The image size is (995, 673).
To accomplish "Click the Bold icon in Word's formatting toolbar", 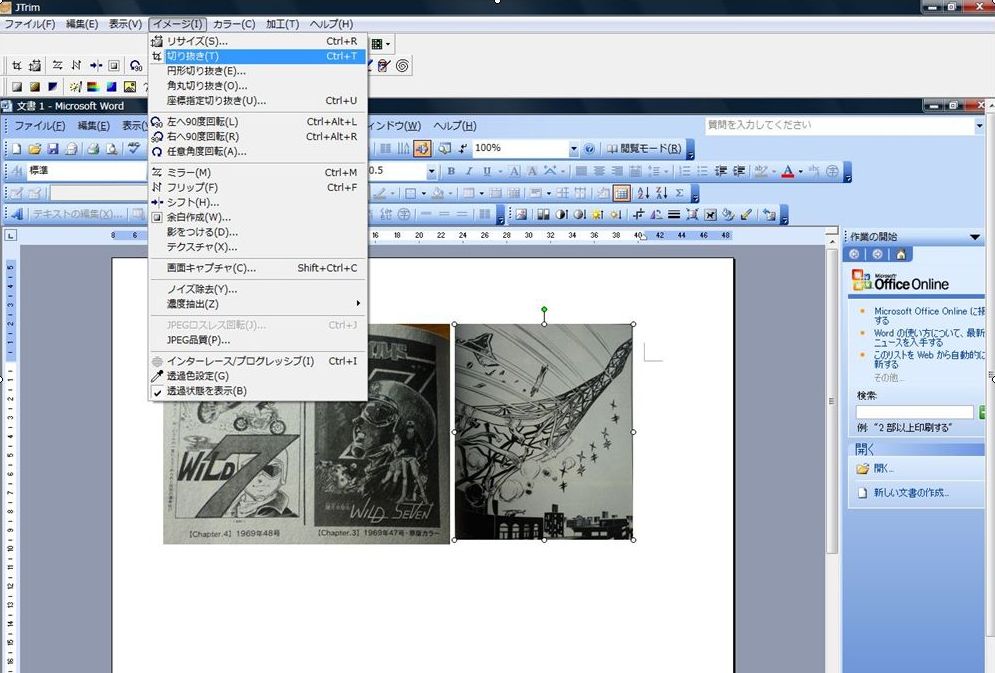I will click(452, 171).
